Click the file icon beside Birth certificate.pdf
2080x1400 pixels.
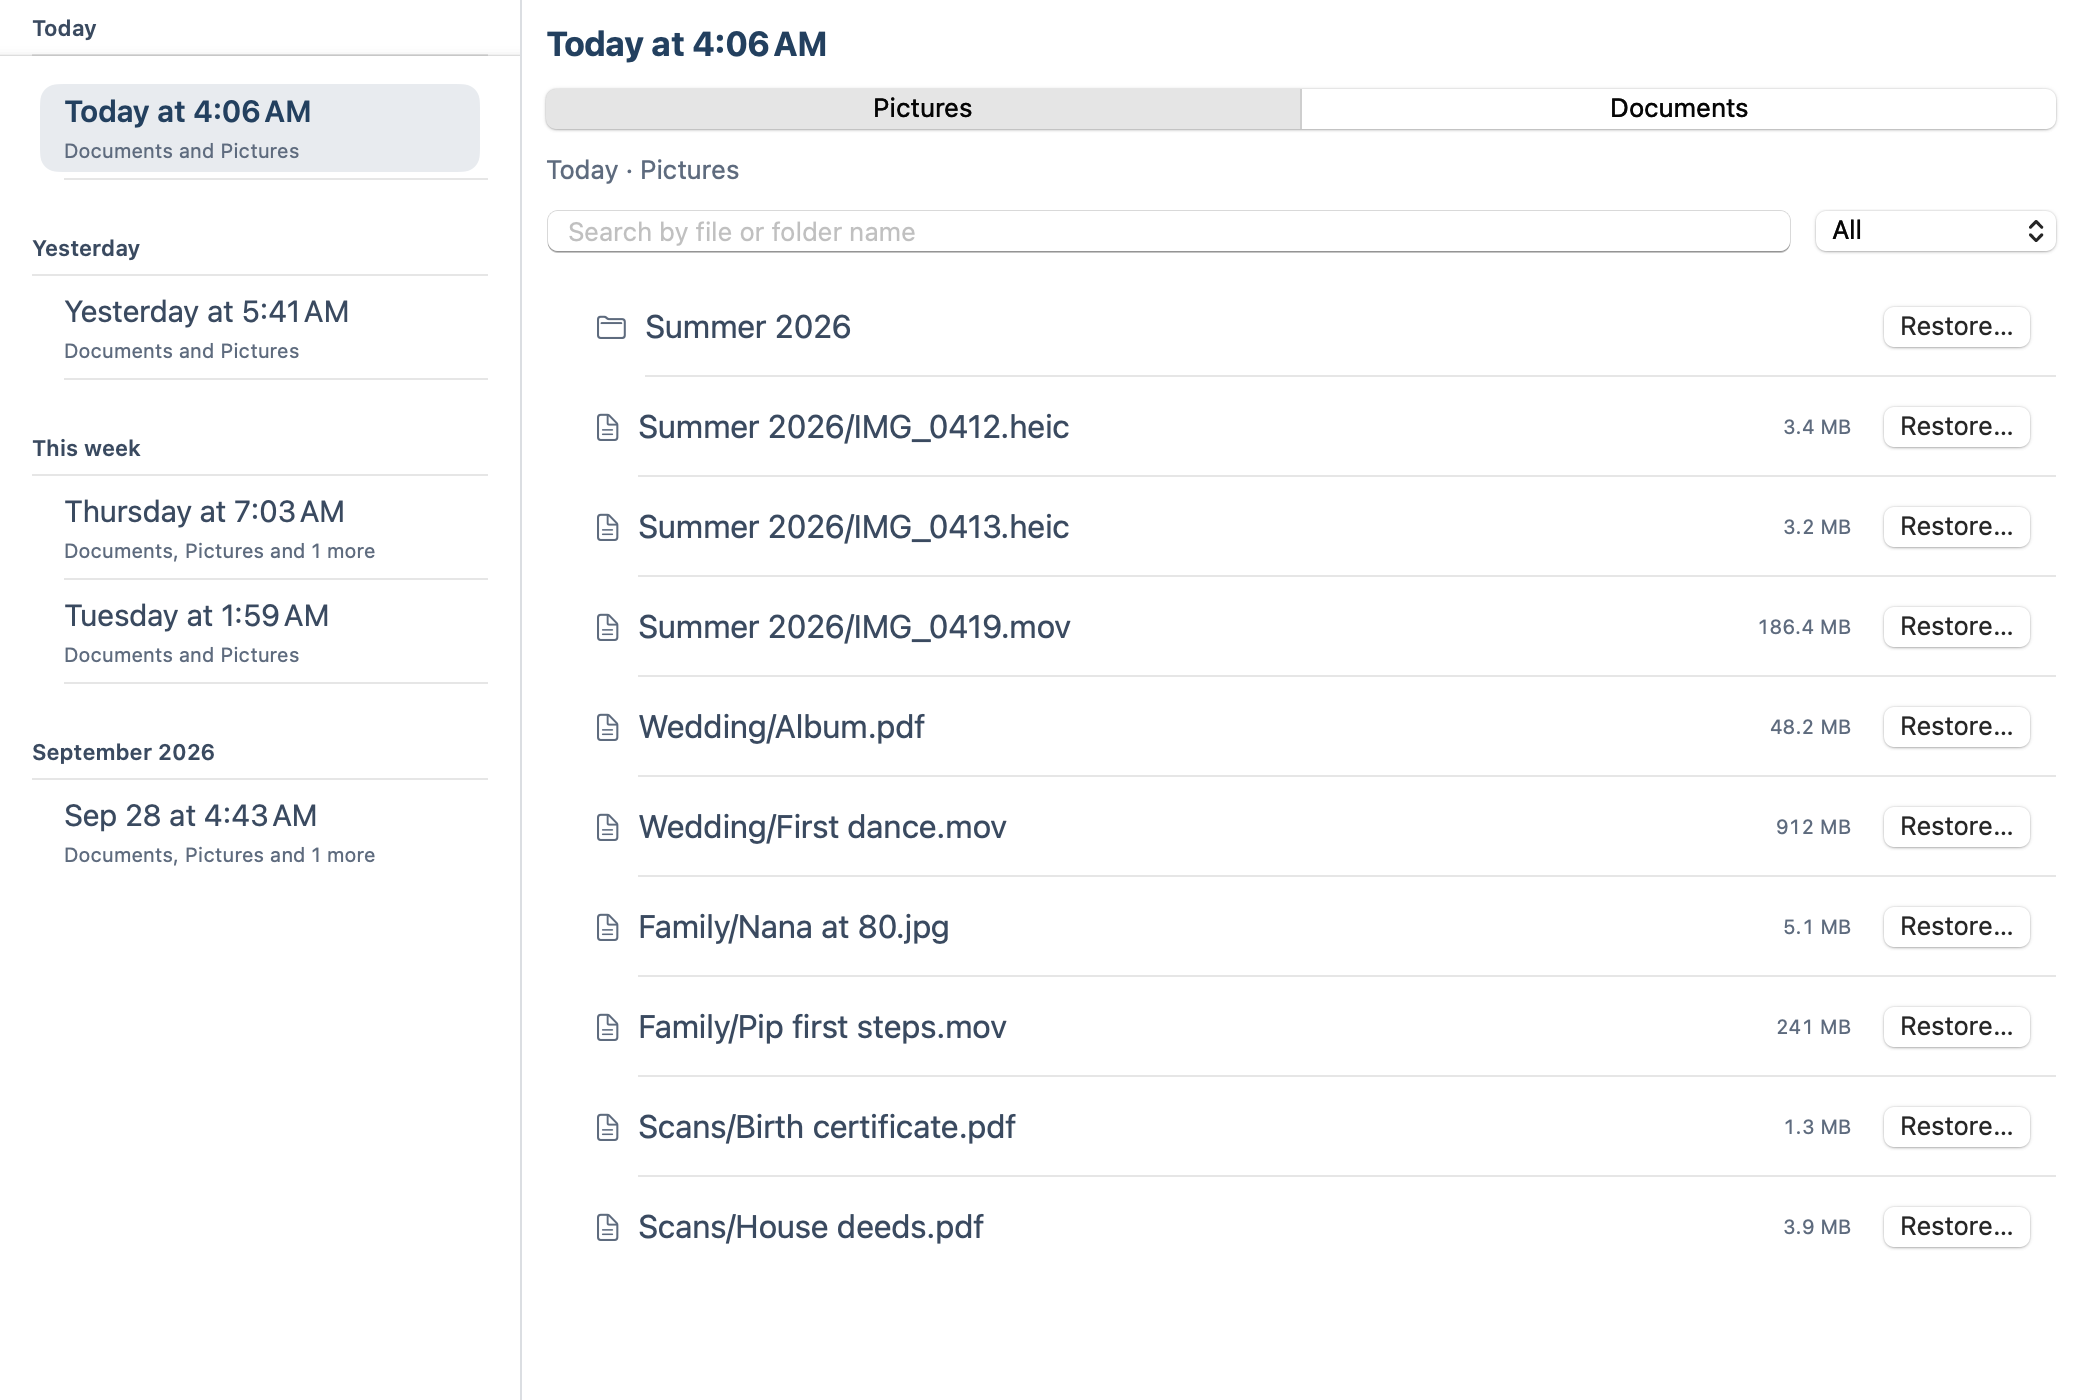coord(607,1127)
